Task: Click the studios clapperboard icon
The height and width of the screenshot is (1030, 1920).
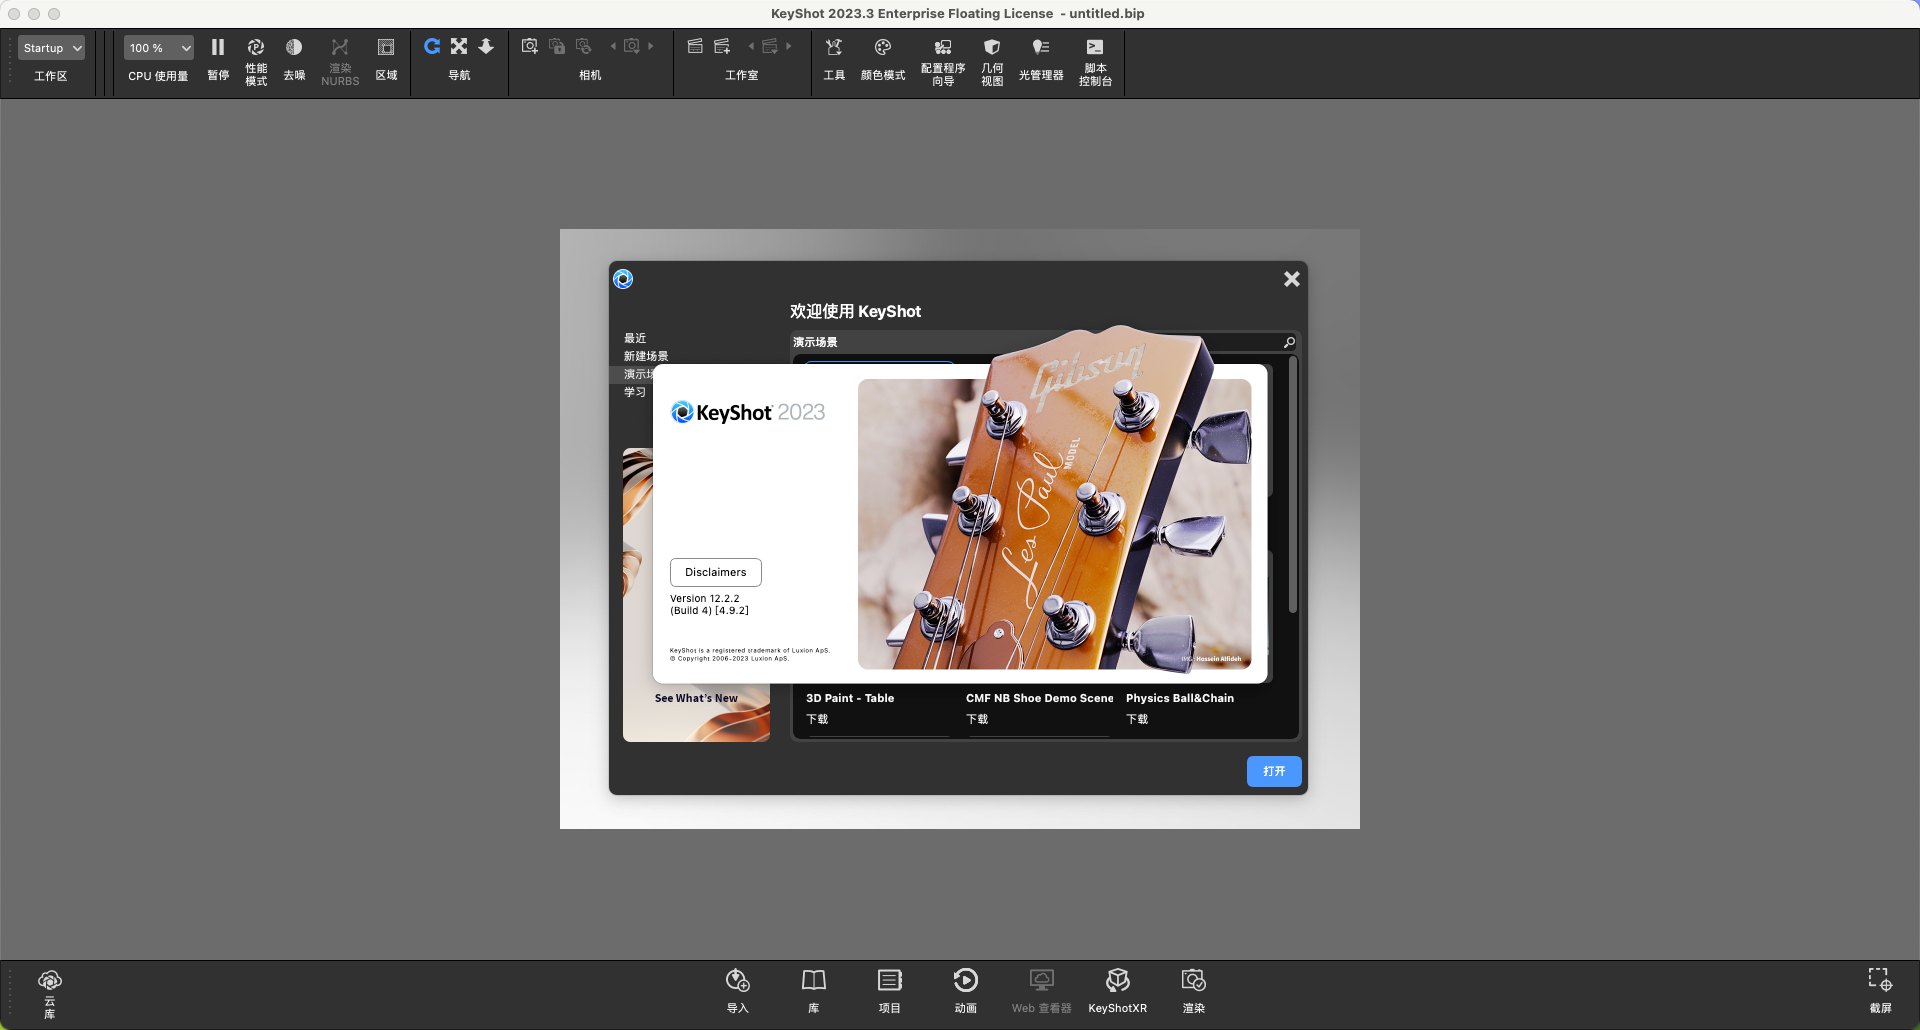Action: click(x=695, y=46)
